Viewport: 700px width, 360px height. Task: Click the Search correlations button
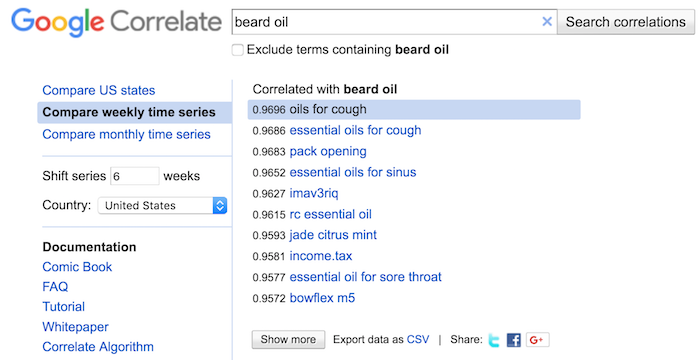625,22
